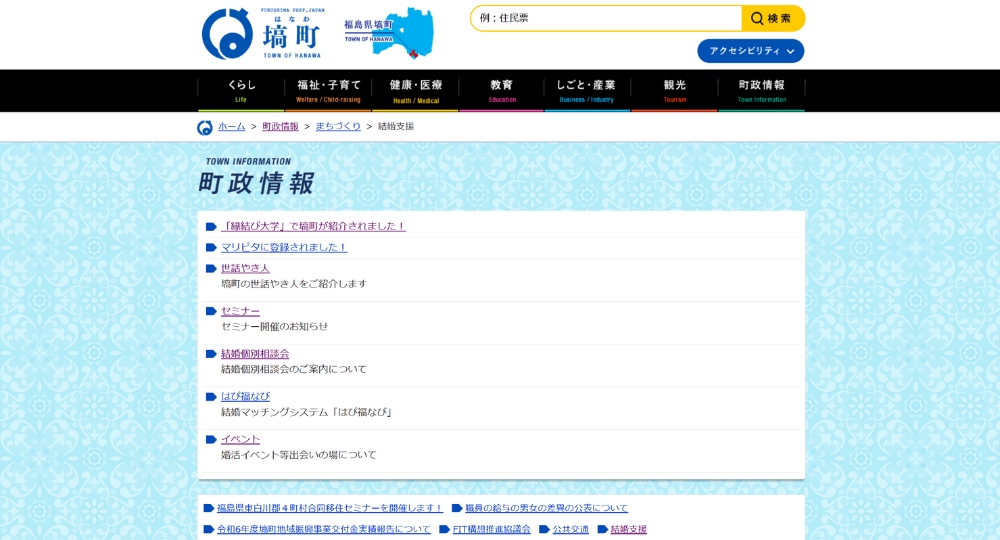
Task: Open the しごと・産業 menu
Action: click(587, 91)
